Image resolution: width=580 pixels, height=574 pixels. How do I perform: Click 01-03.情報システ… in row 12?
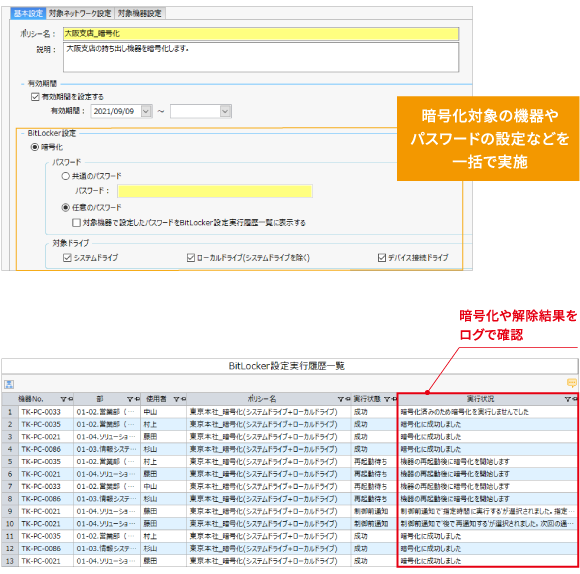click(x=106, y=549)
